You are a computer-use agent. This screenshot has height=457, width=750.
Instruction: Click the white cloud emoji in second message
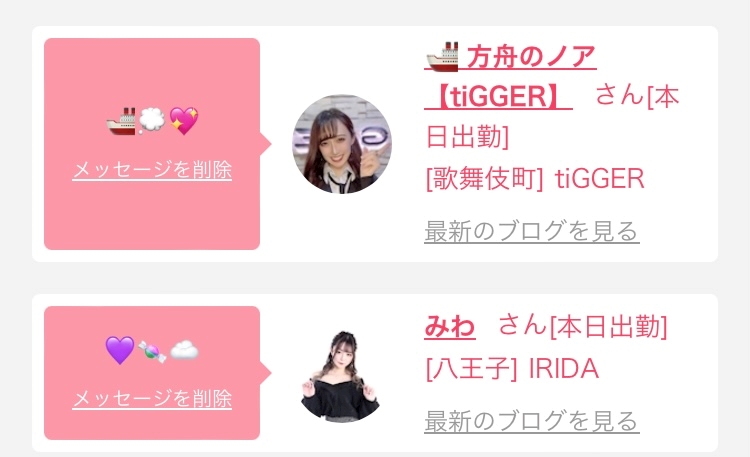tap(184, 350)
